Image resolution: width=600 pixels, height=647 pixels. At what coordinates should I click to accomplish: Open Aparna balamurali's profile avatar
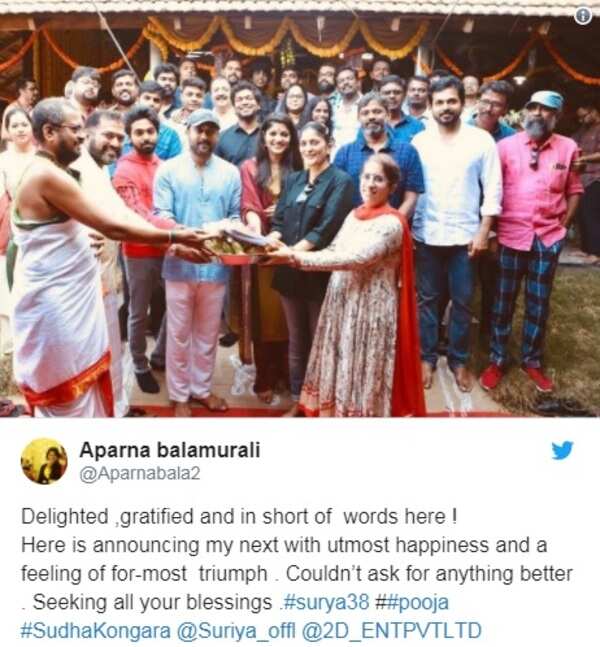[x=44, y=461]
